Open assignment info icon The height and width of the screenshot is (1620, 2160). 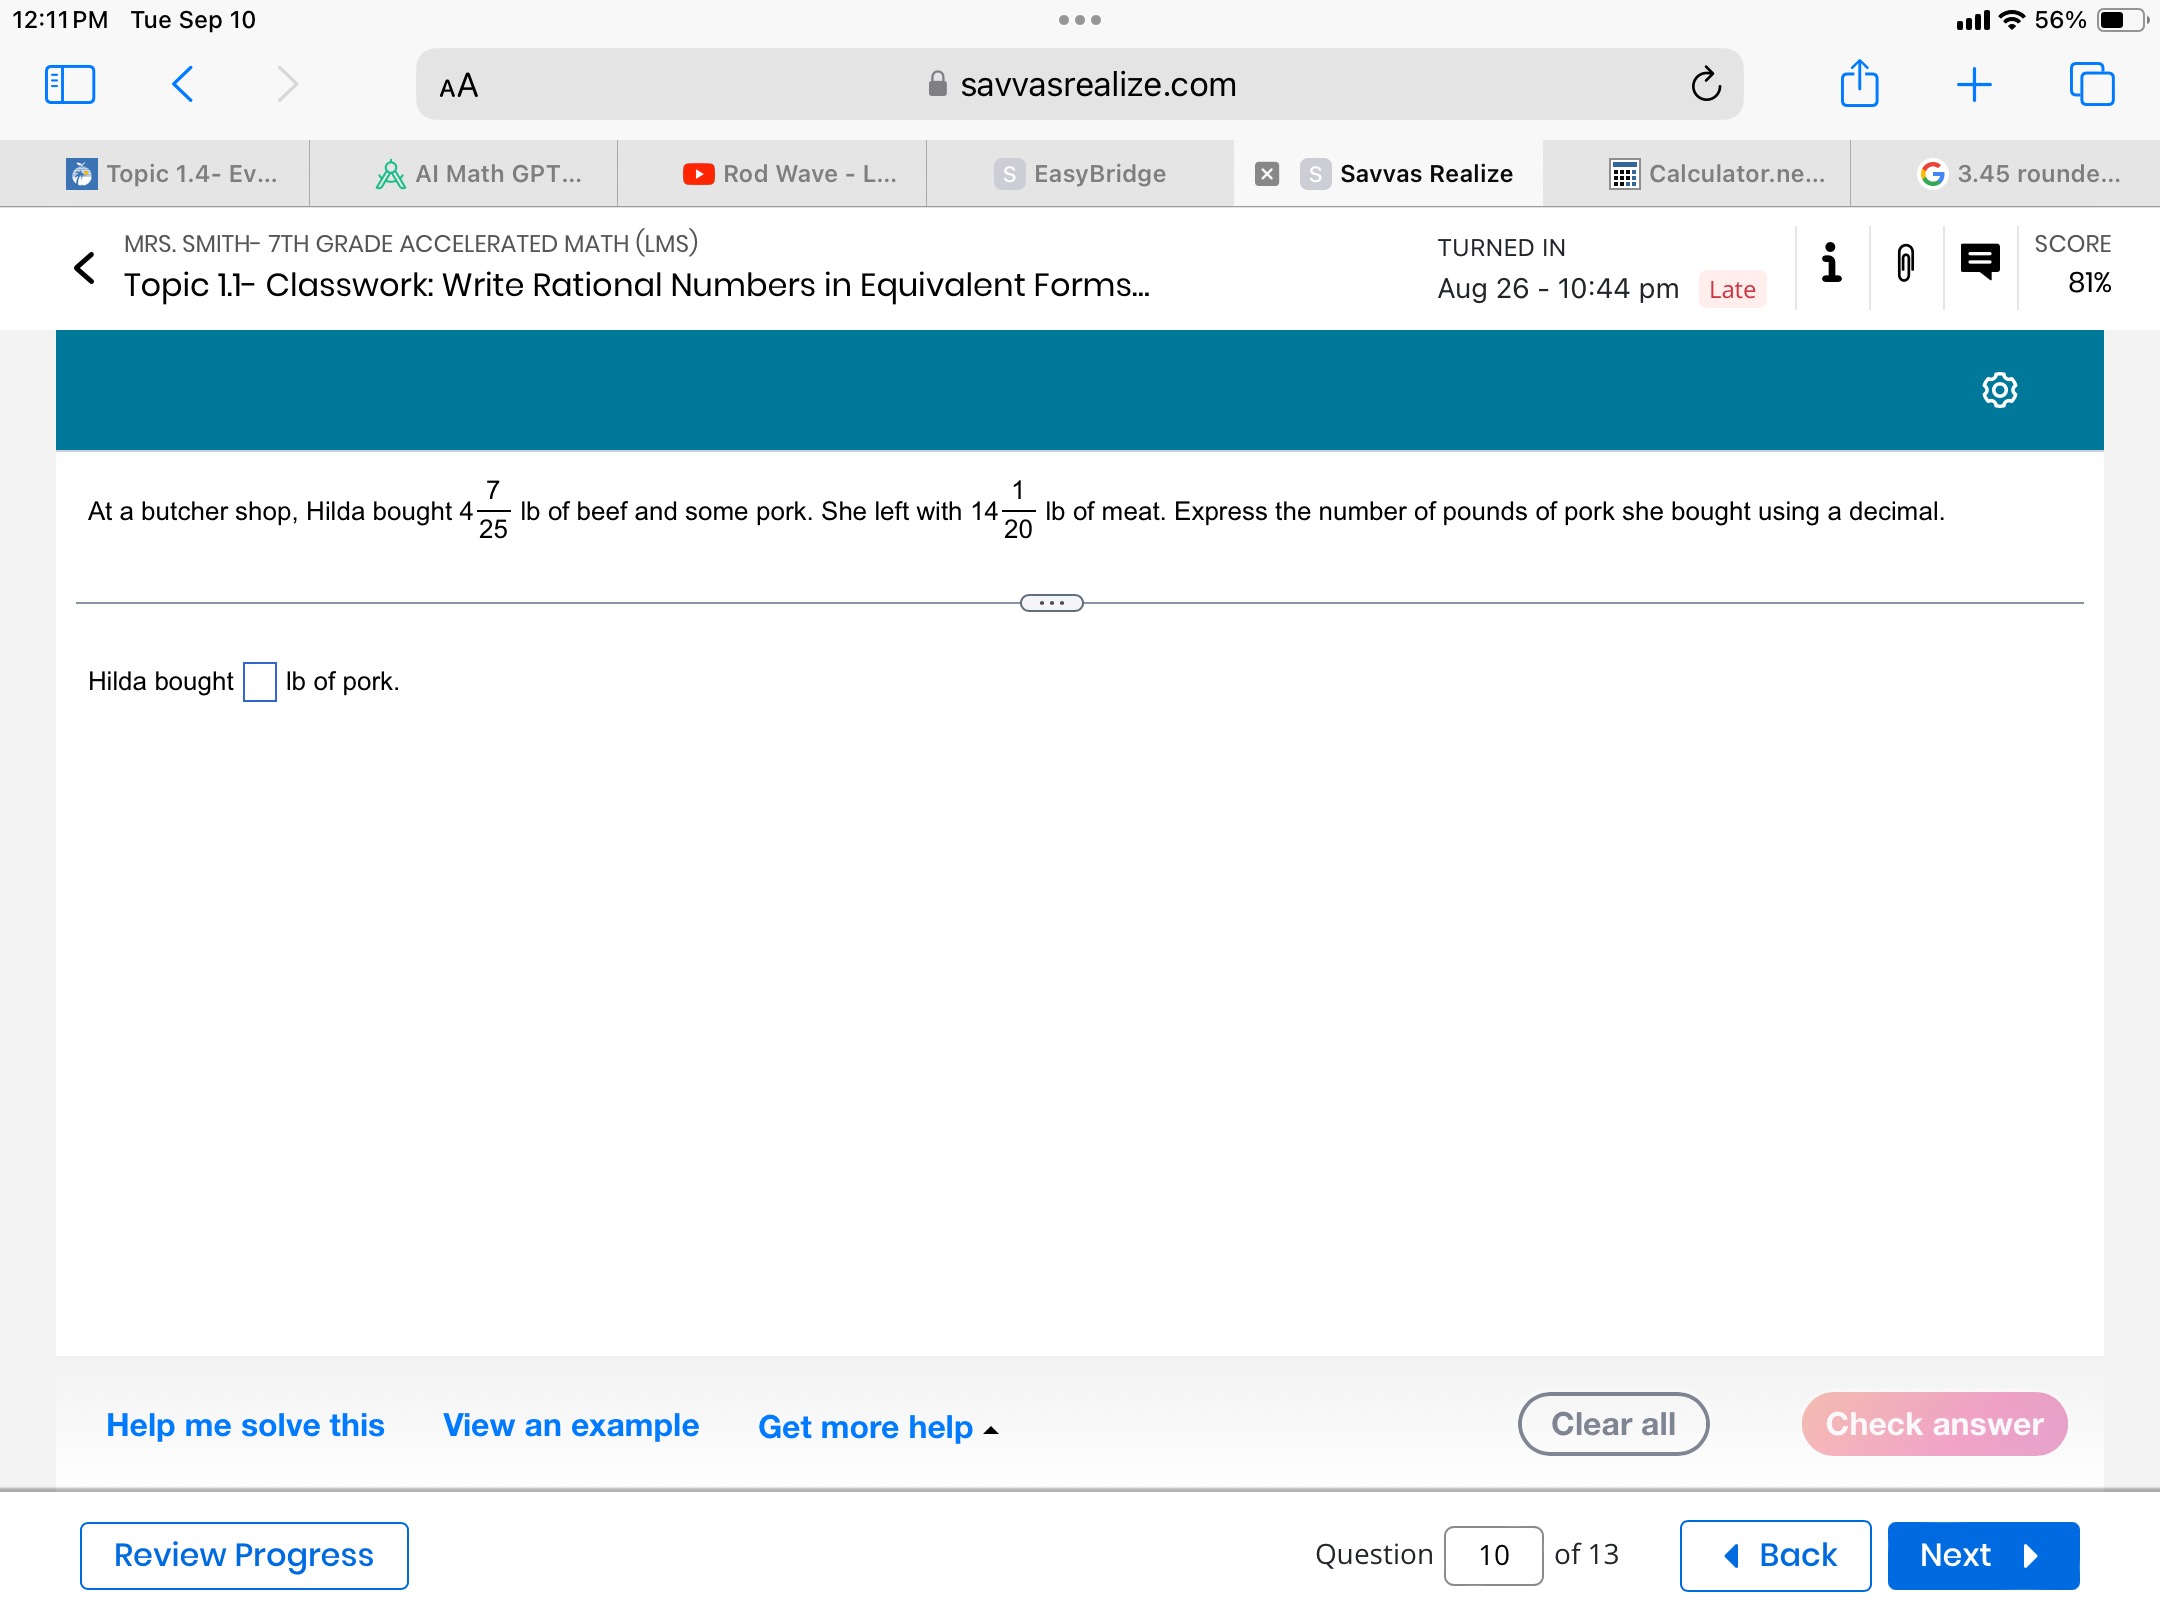pos(1831,264)
